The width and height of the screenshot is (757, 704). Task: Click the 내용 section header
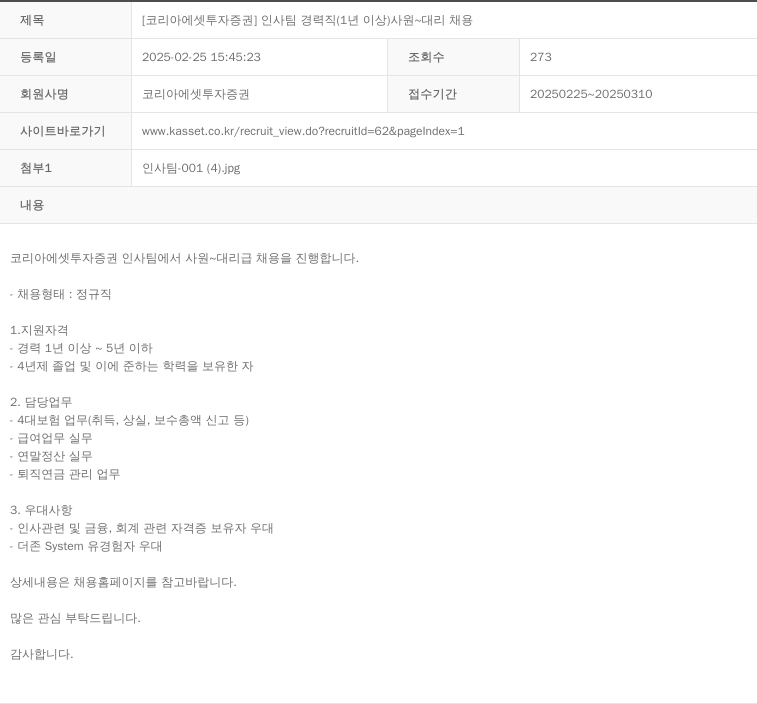pyautogui.click(x=378, y=205)
